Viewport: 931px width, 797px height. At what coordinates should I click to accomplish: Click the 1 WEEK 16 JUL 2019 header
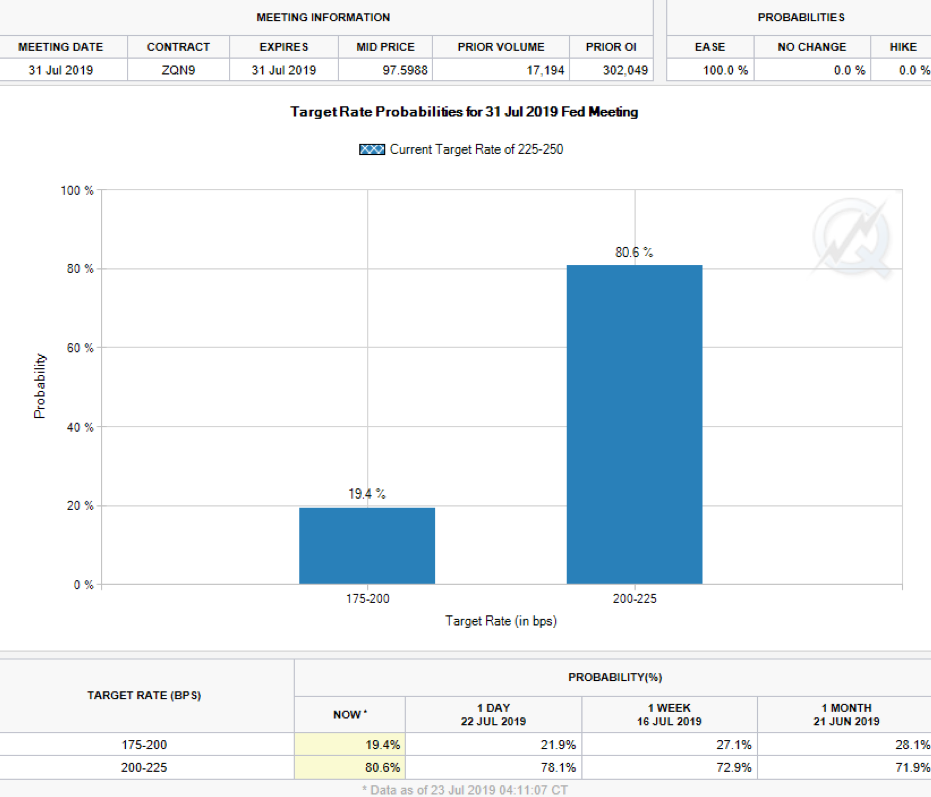[669, 714]
